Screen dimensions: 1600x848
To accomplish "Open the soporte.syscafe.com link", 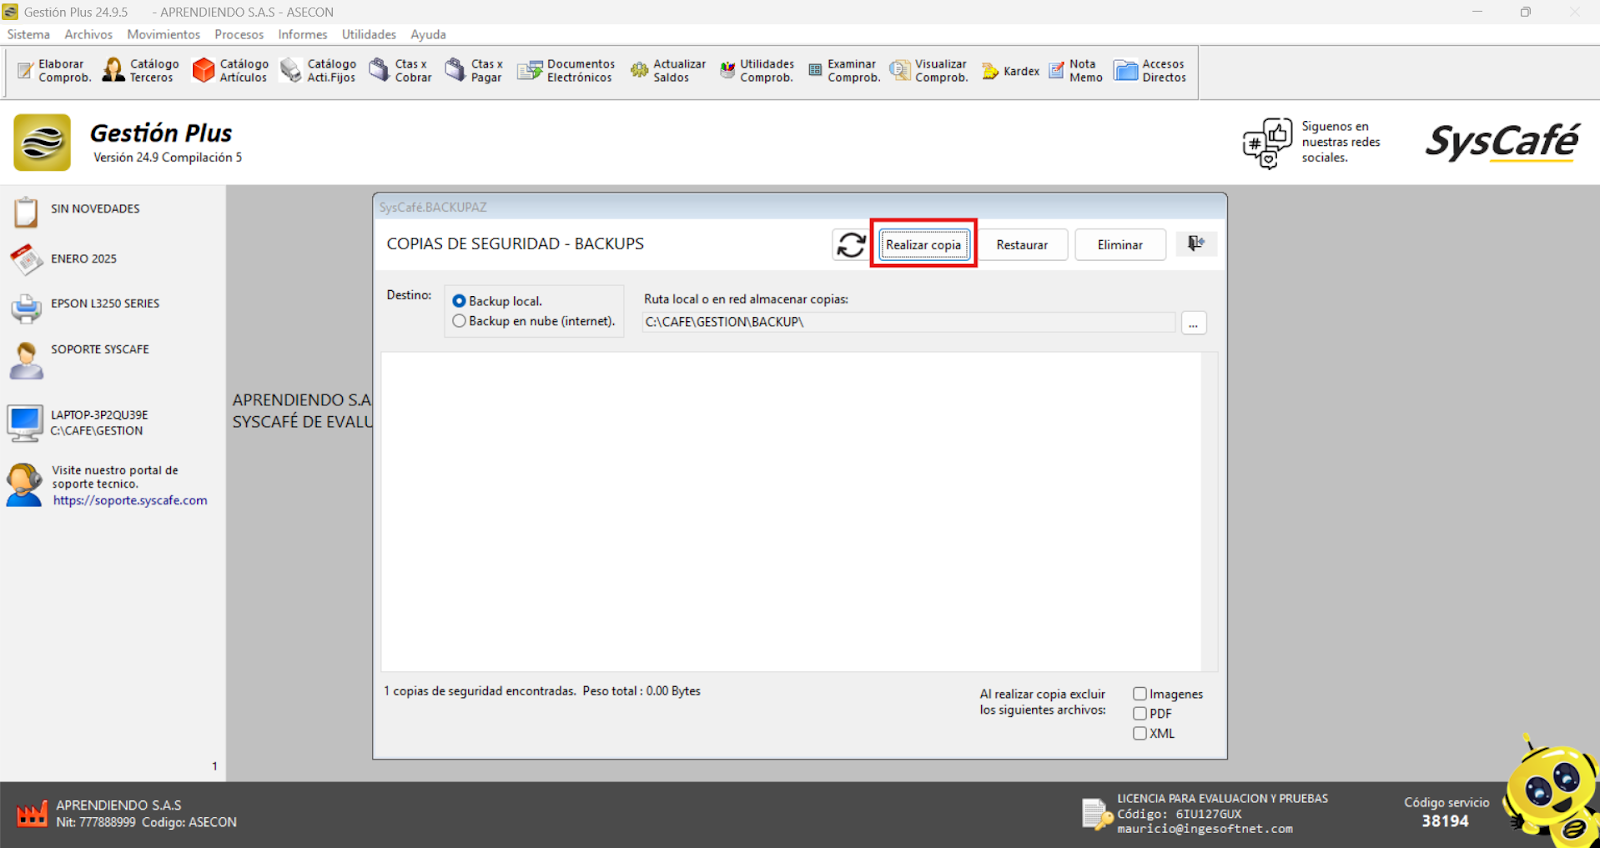I will pyautogui.click(x=130, y=501).
